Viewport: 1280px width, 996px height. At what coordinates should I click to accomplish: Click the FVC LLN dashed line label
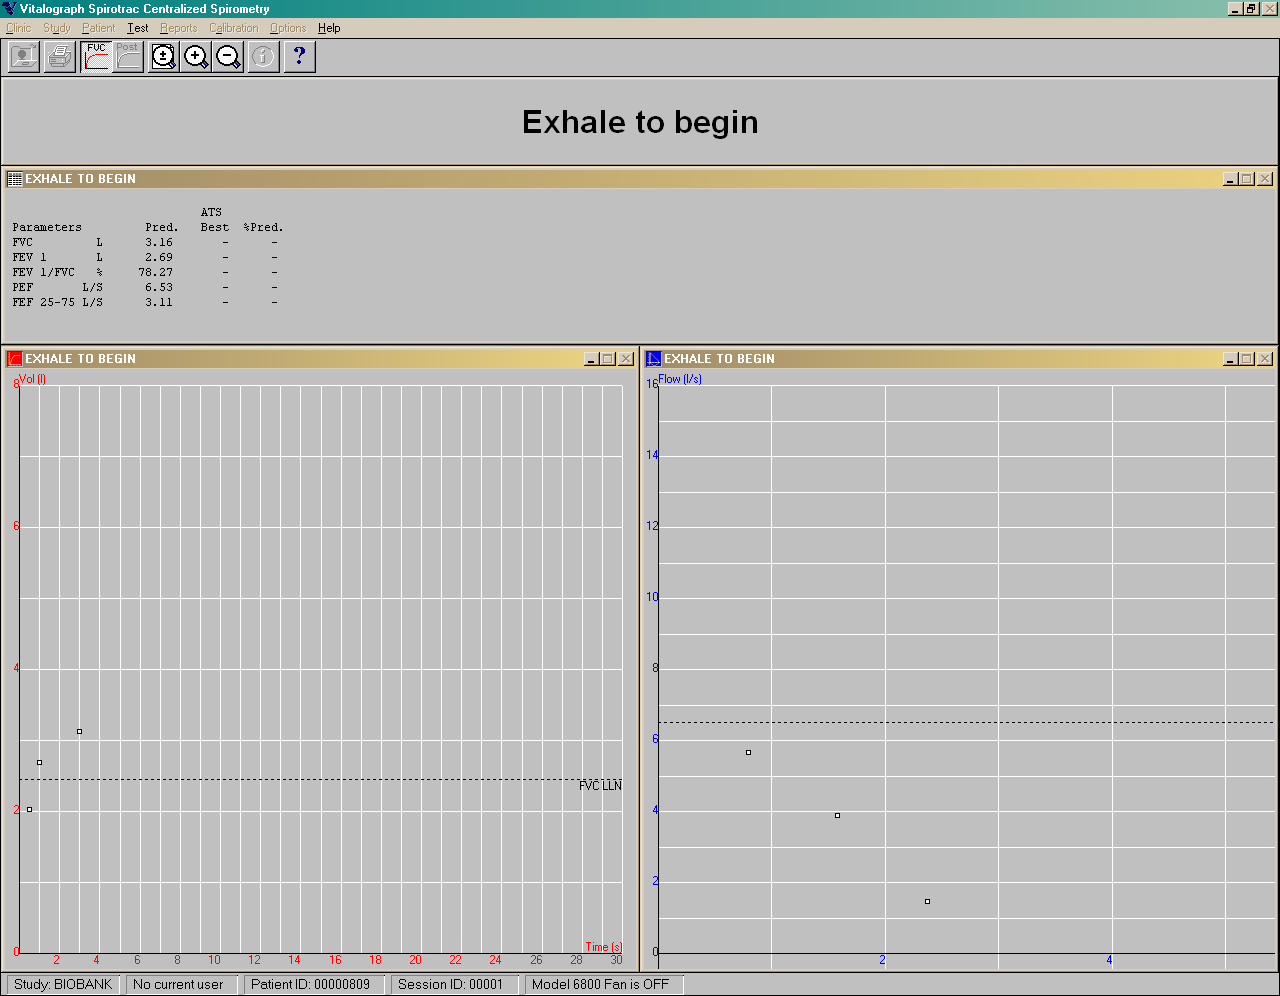(600, 786)
